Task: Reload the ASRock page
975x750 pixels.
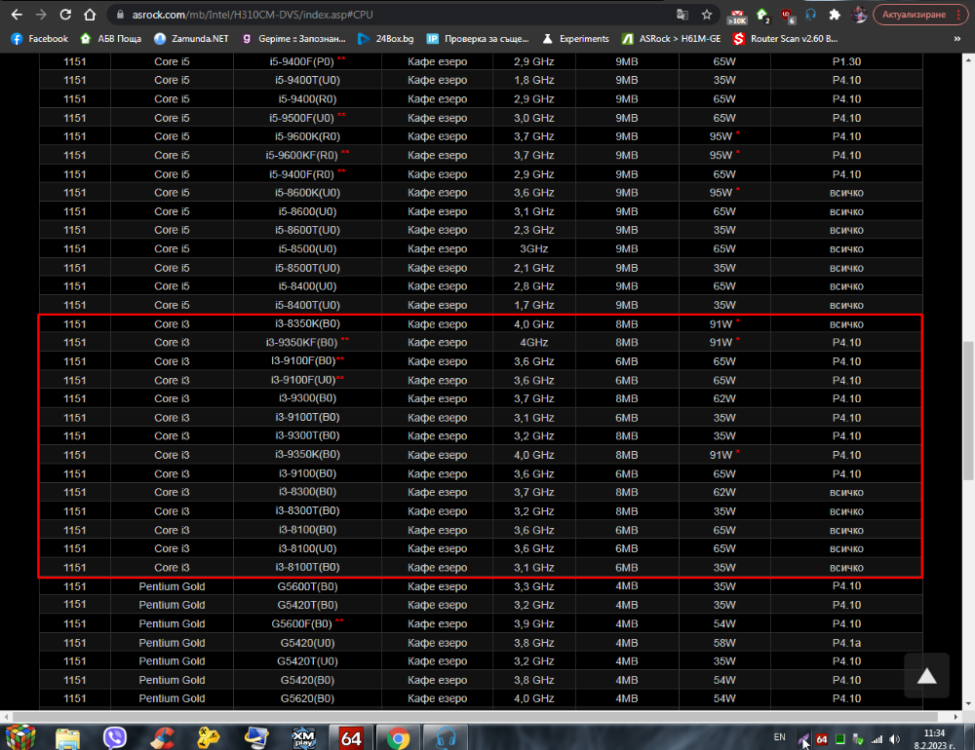Action: (x=65, y=14)
